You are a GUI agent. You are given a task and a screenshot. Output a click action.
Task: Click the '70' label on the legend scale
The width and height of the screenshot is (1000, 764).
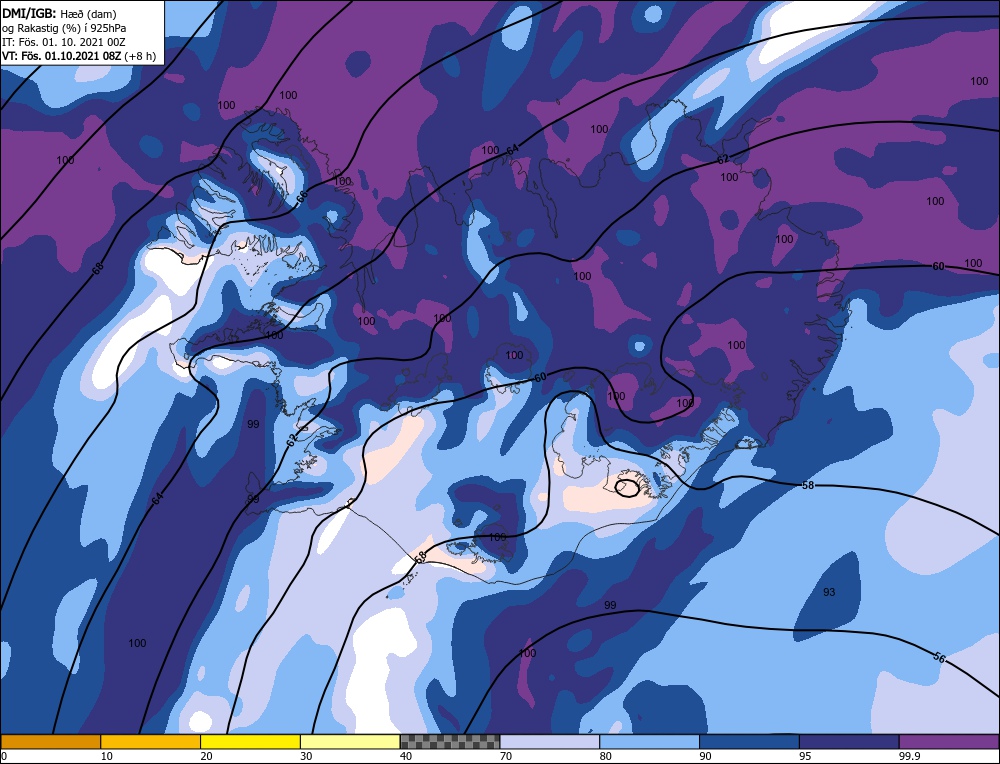(506, 756)
